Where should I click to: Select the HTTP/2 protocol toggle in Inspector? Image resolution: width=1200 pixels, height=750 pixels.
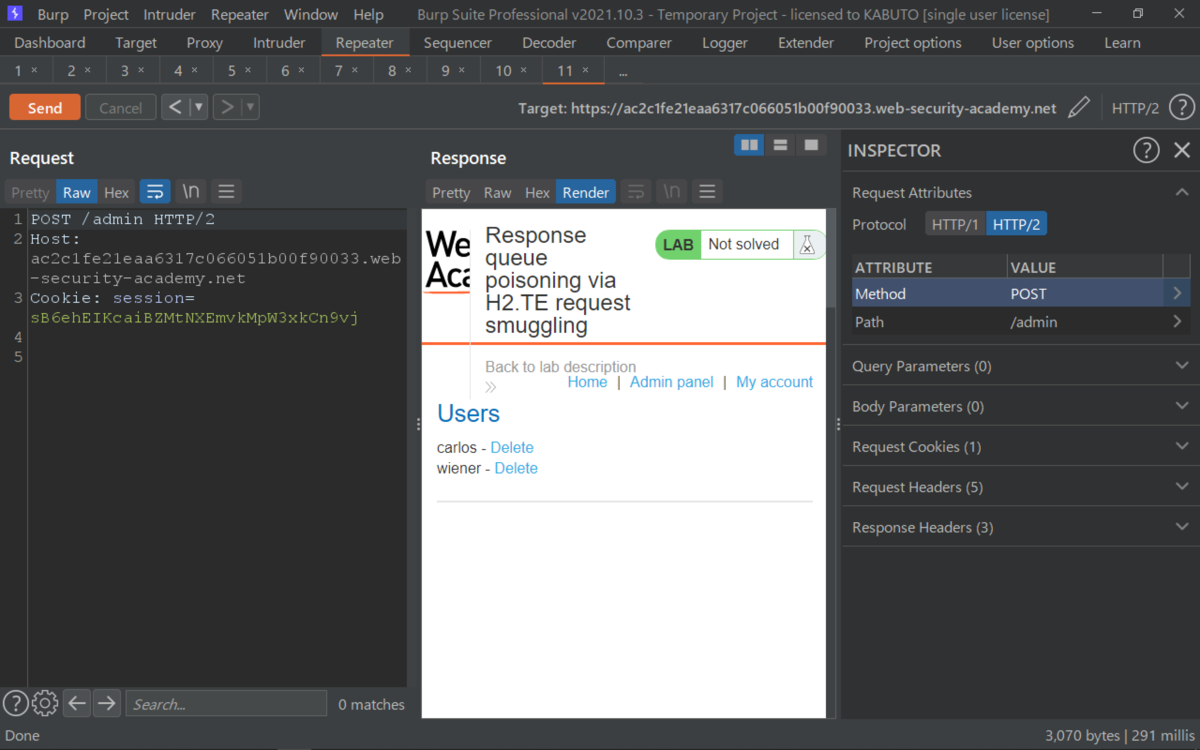[x=1016, y=225]
